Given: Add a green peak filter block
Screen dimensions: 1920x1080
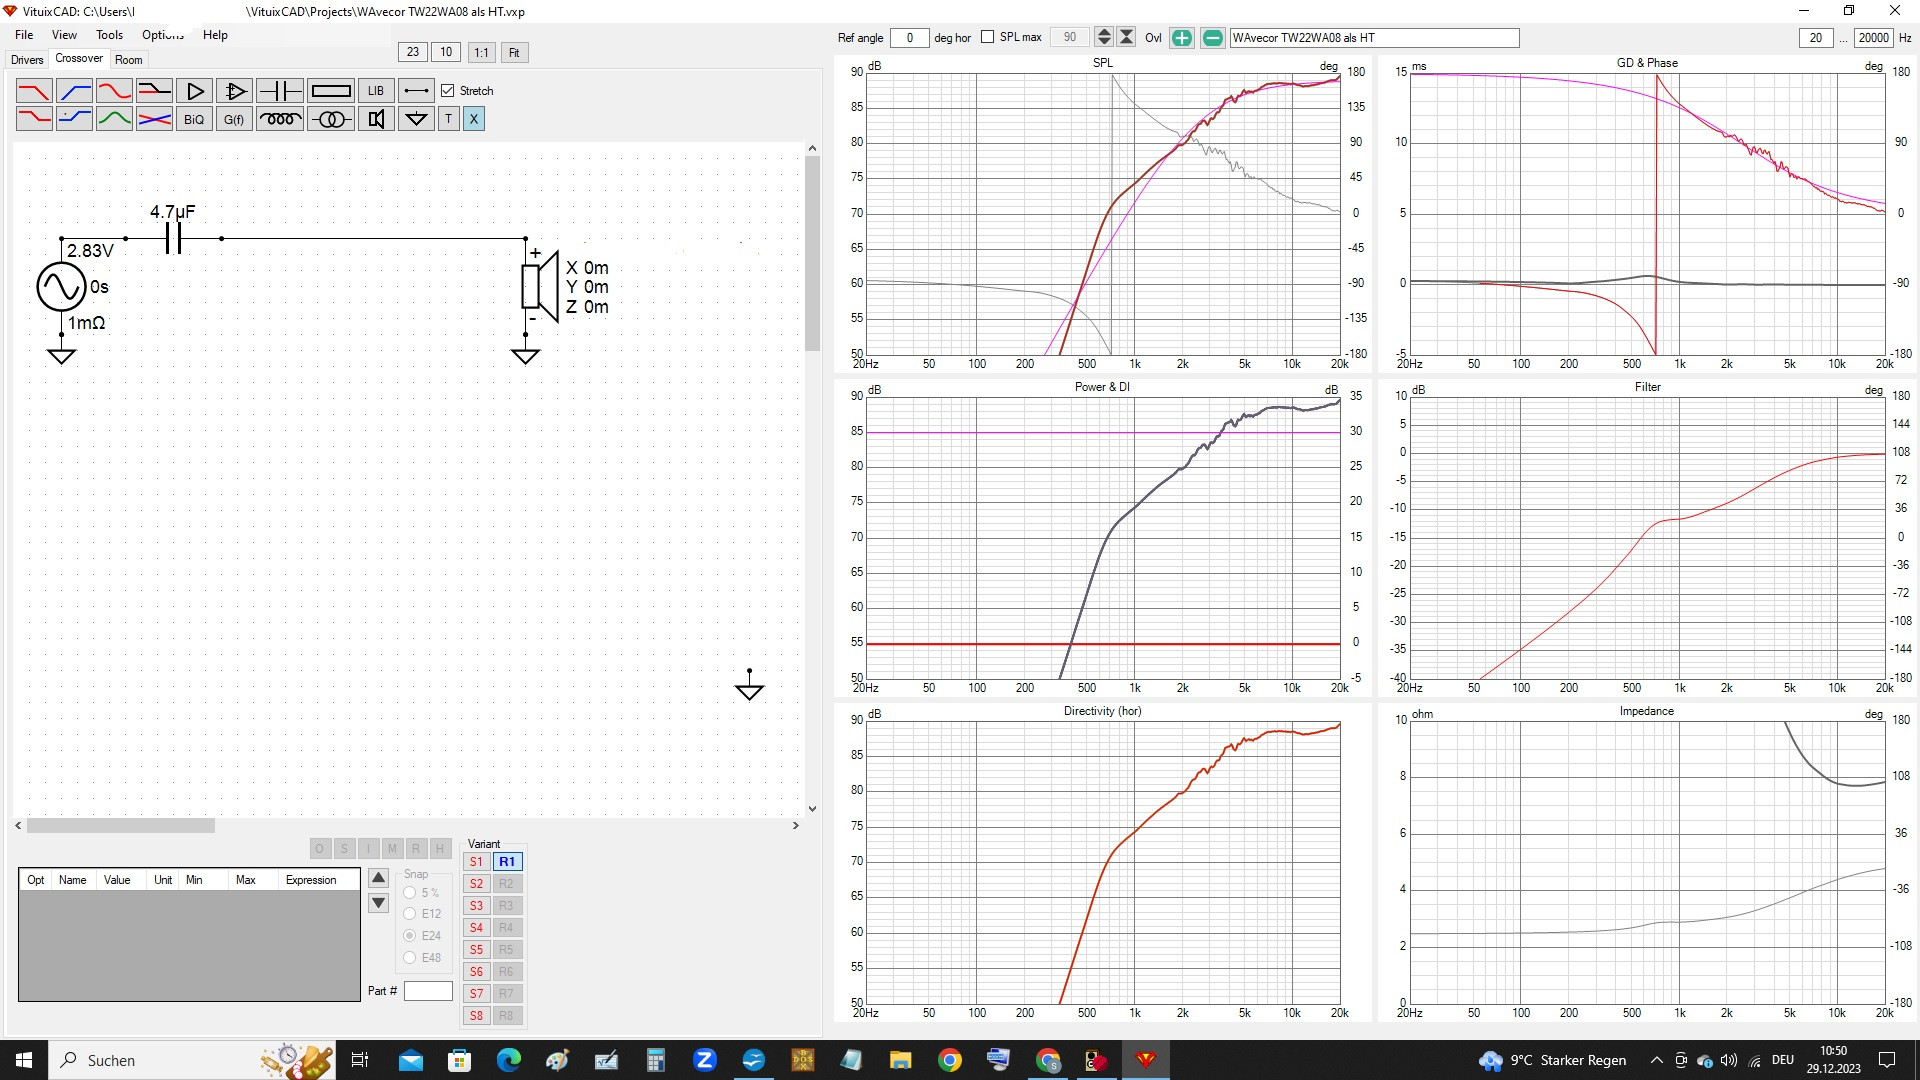Looking at the screenshot, I should 114,119.
